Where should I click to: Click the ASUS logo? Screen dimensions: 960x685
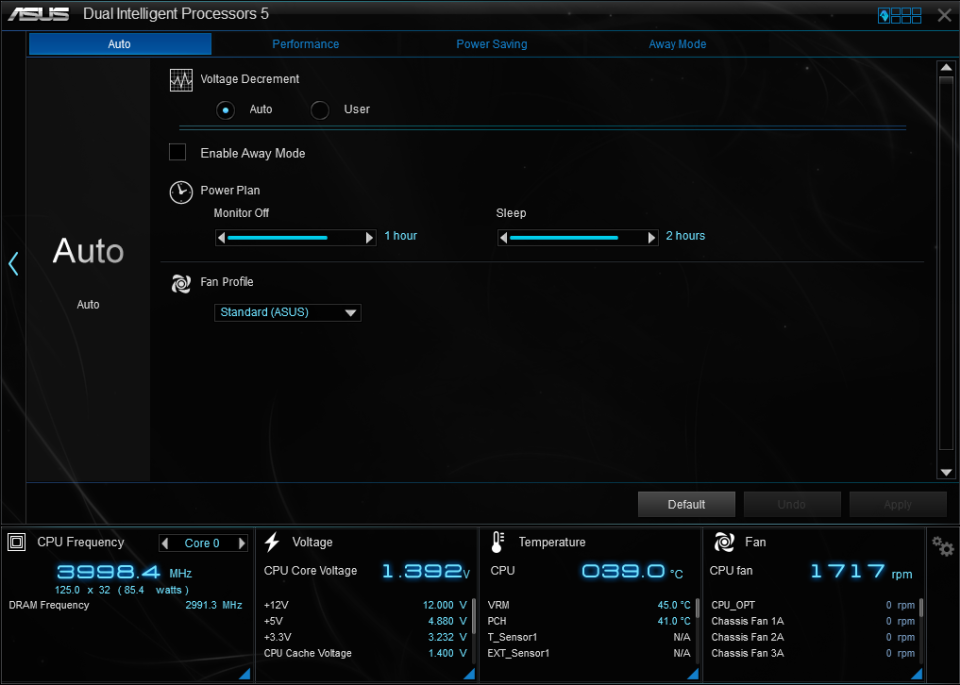38,14
